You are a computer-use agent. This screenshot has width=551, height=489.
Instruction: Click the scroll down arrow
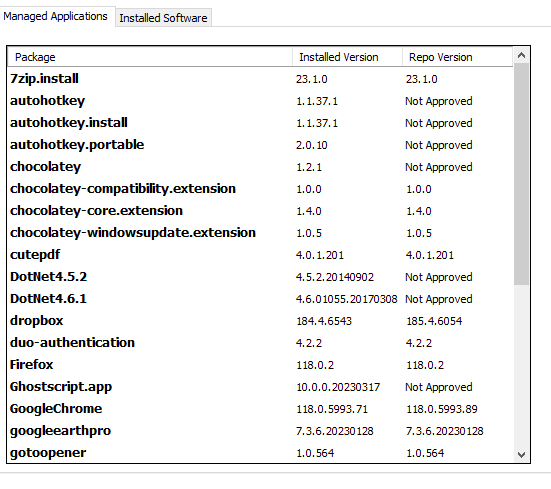pos(521,455)
